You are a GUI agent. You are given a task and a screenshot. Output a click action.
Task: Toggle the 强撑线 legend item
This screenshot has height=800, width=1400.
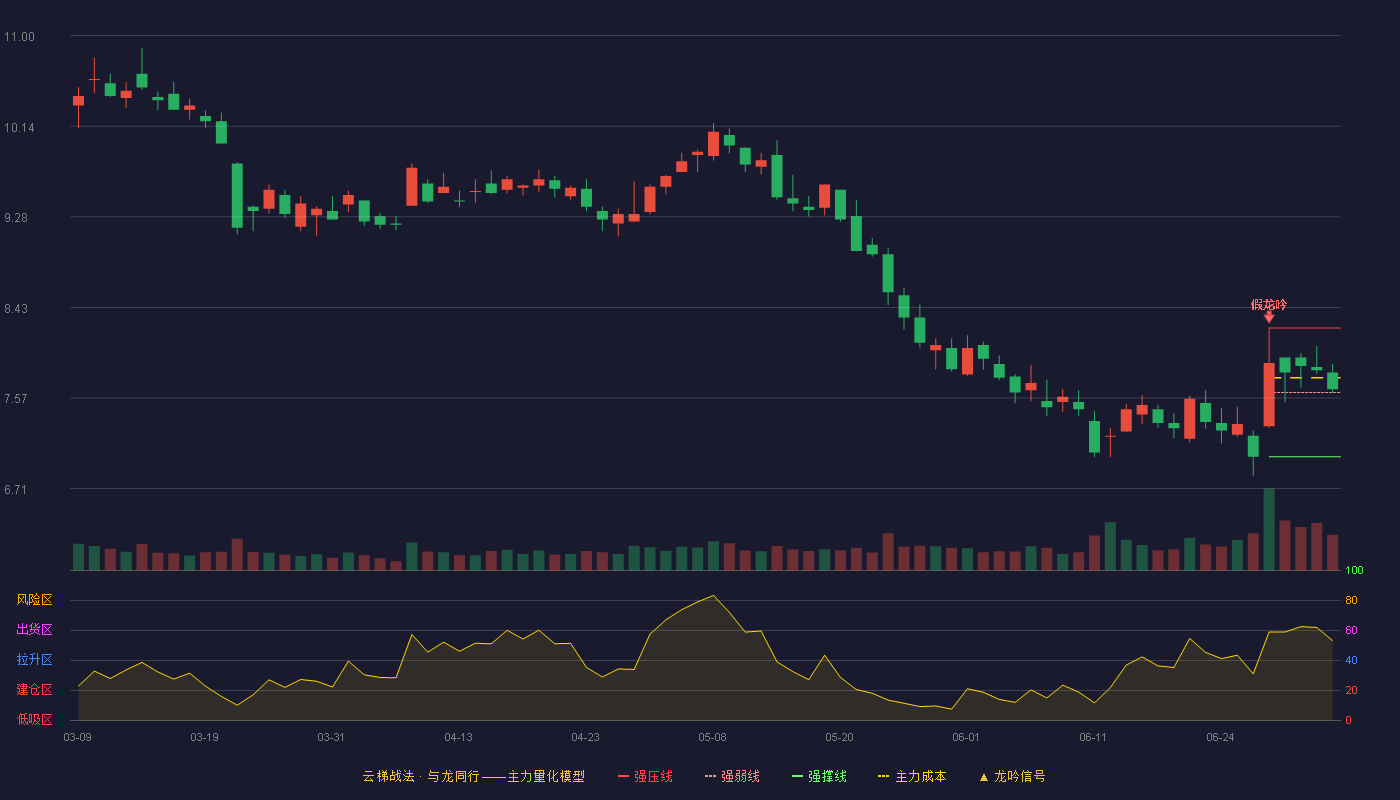tap(819, 776)
